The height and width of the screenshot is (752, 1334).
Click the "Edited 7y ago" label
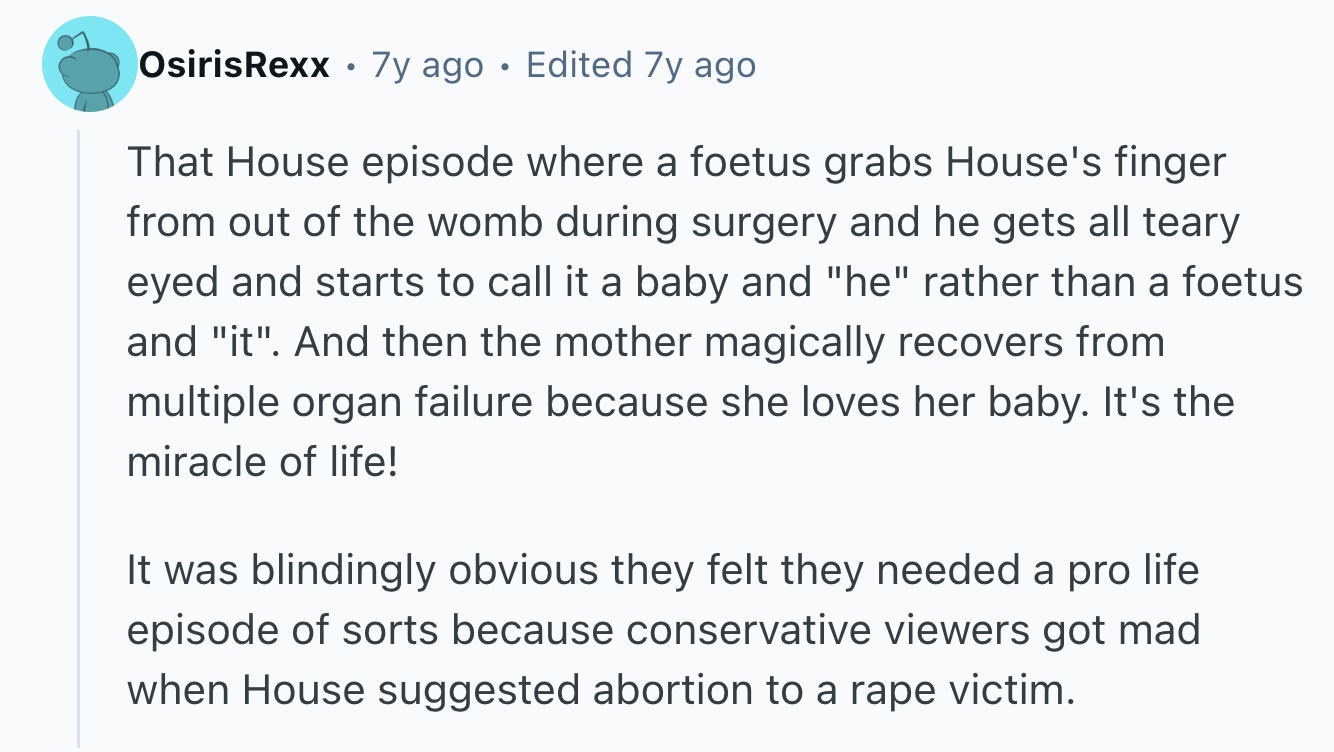[641, 66]
